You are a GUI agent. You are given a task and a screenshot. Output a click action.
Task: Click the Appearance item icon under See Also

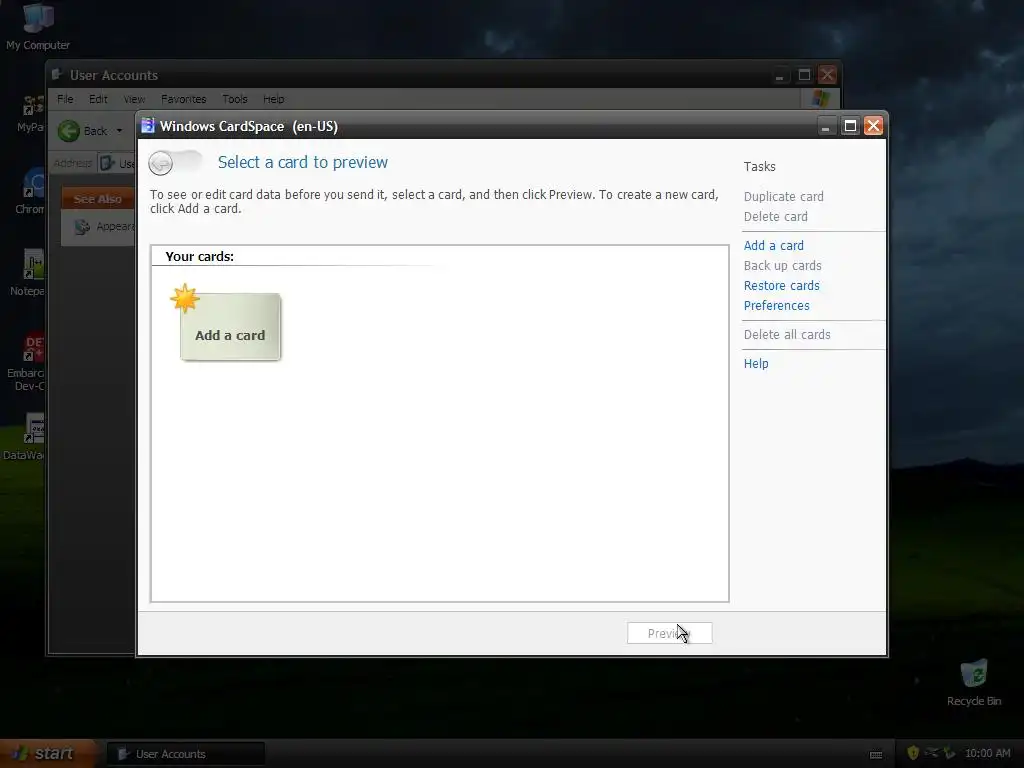82,227
